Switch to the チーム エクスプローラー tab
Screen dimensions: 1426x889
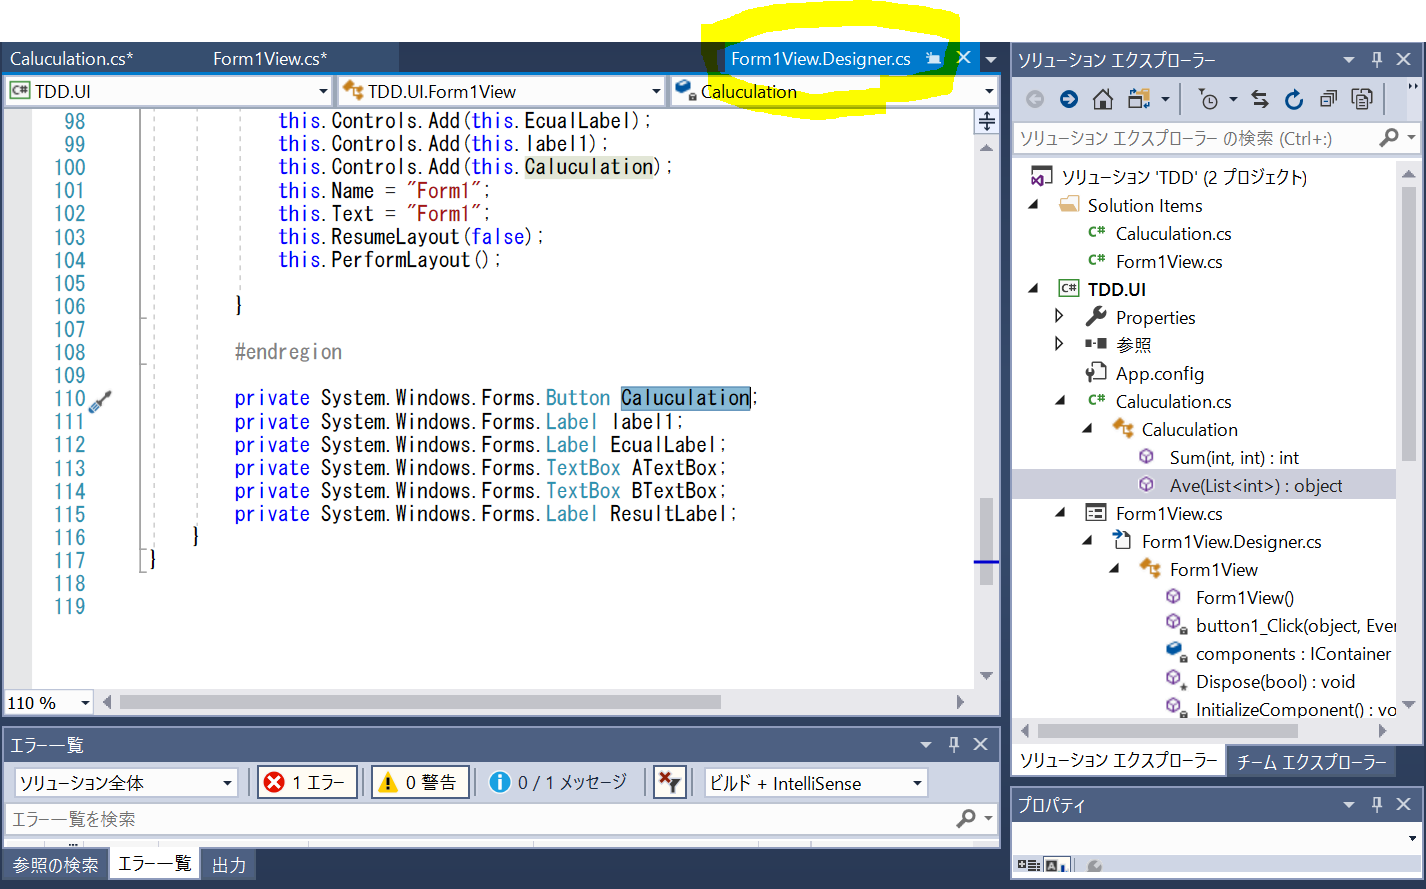1310,760
